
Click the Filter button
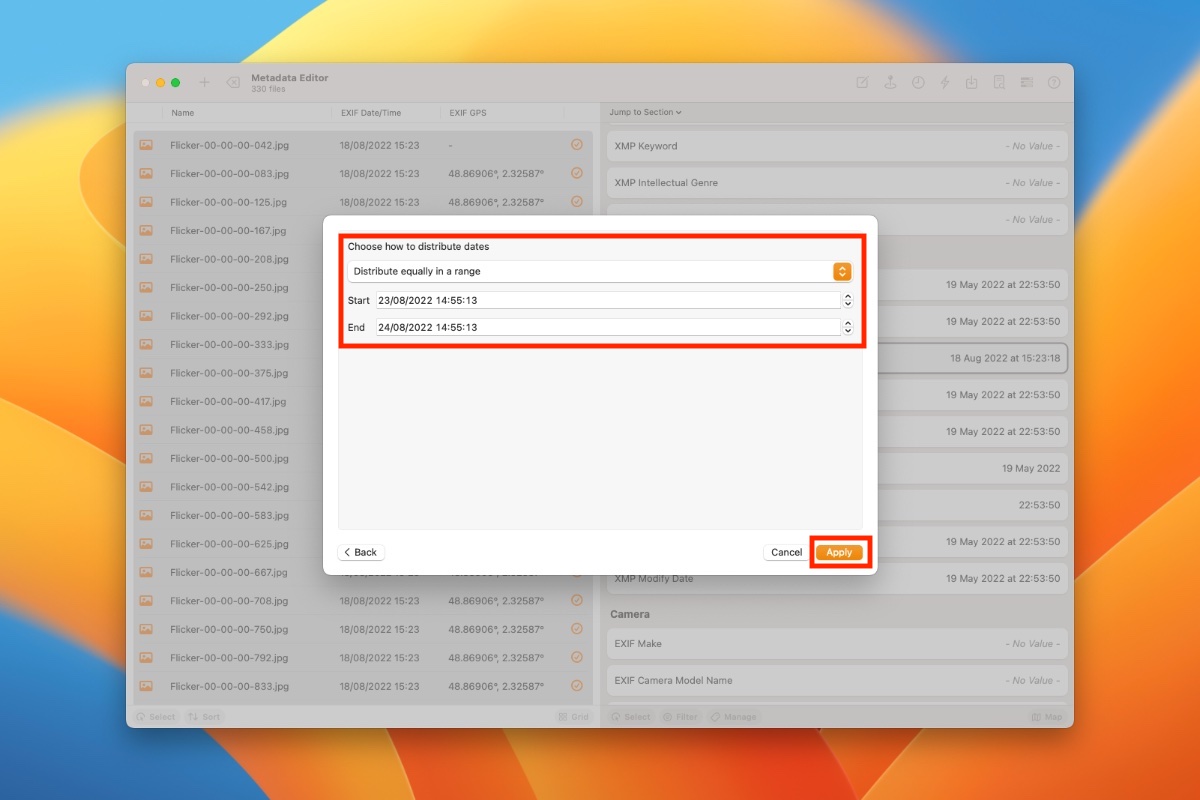coord(680,717)
